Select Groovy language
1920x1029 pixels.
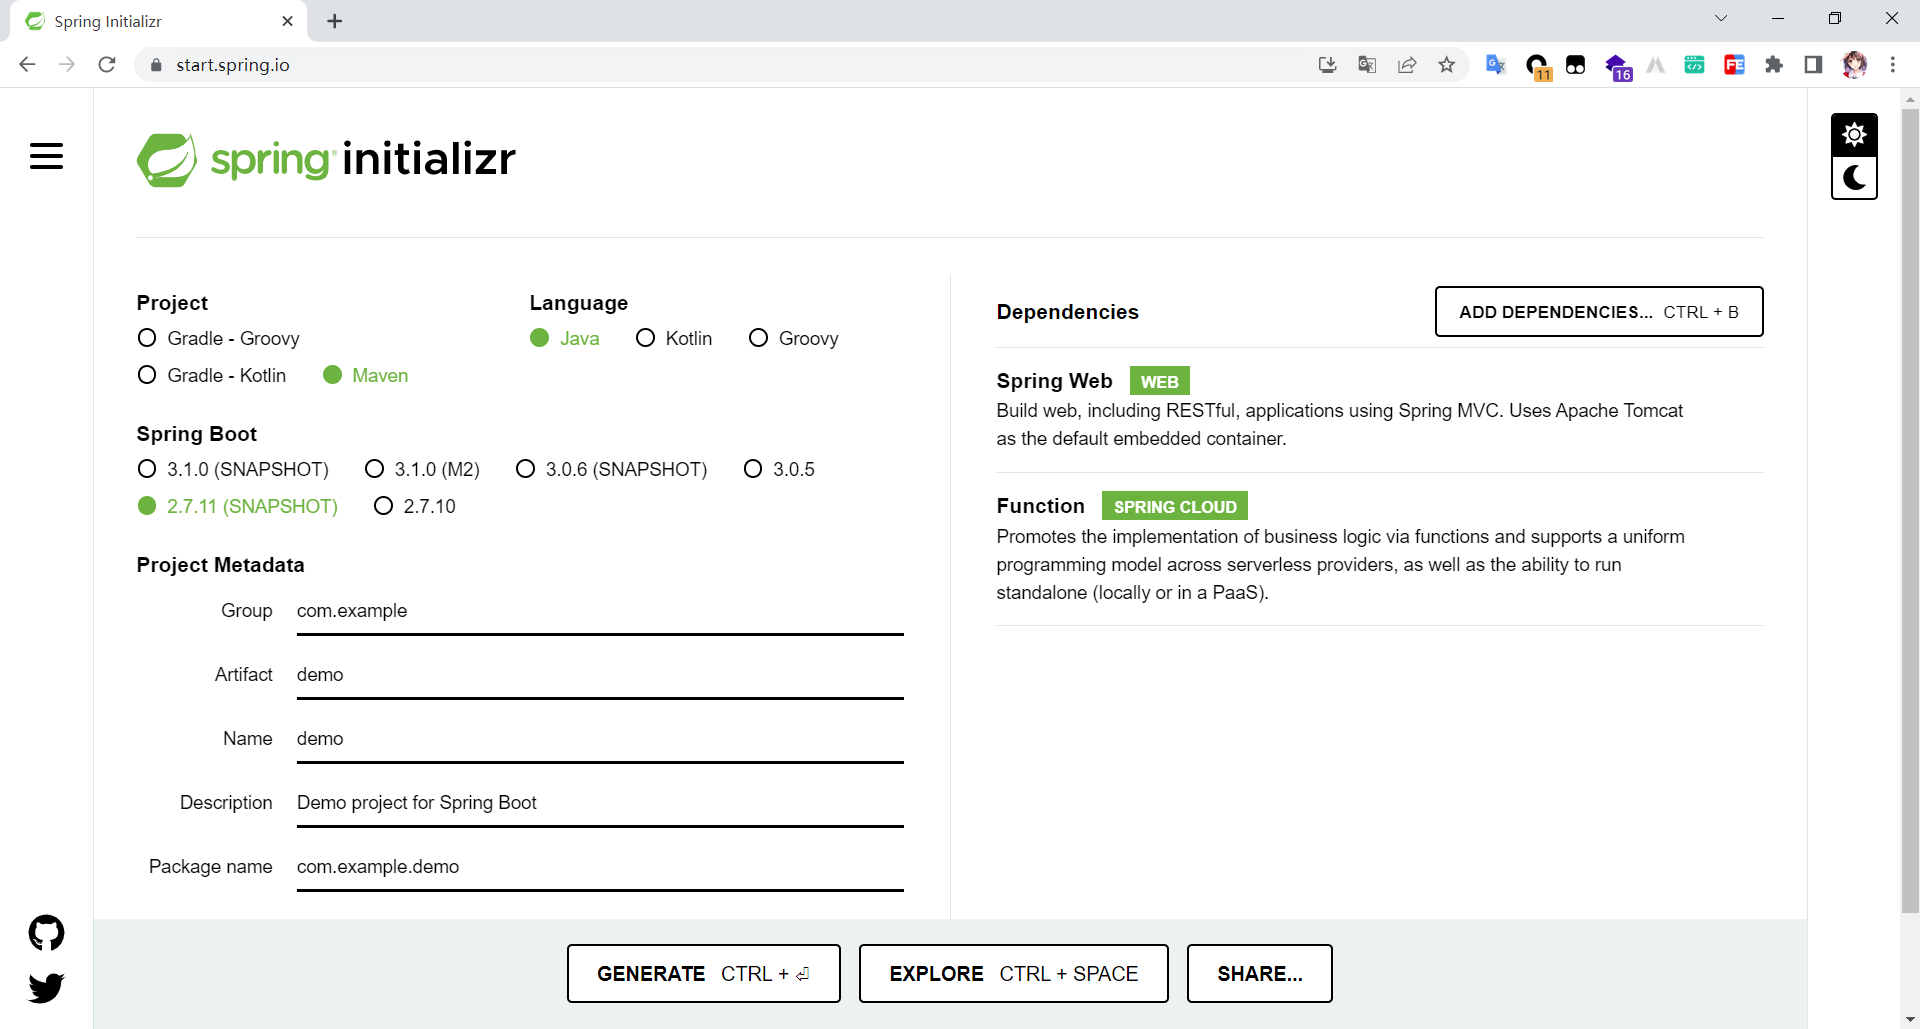(x=793, y=338)
